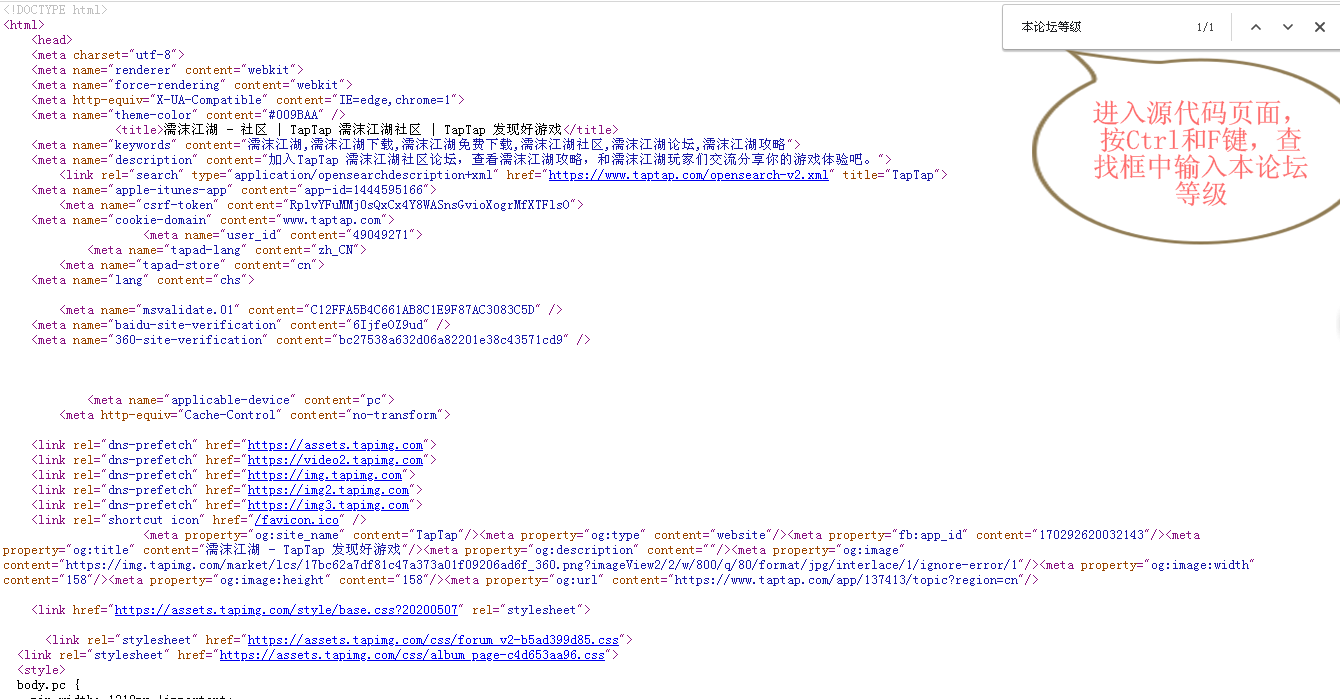Click the meta name="renderer" line
The width and height of the screenshot is (1340, 699).
[167, 70]
